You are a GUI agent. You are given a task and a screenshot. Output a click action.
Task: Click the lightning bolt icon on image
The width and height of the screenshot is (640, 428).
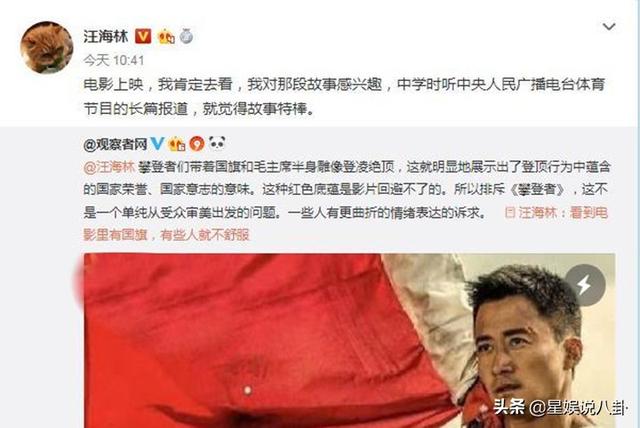coord(585,285)
